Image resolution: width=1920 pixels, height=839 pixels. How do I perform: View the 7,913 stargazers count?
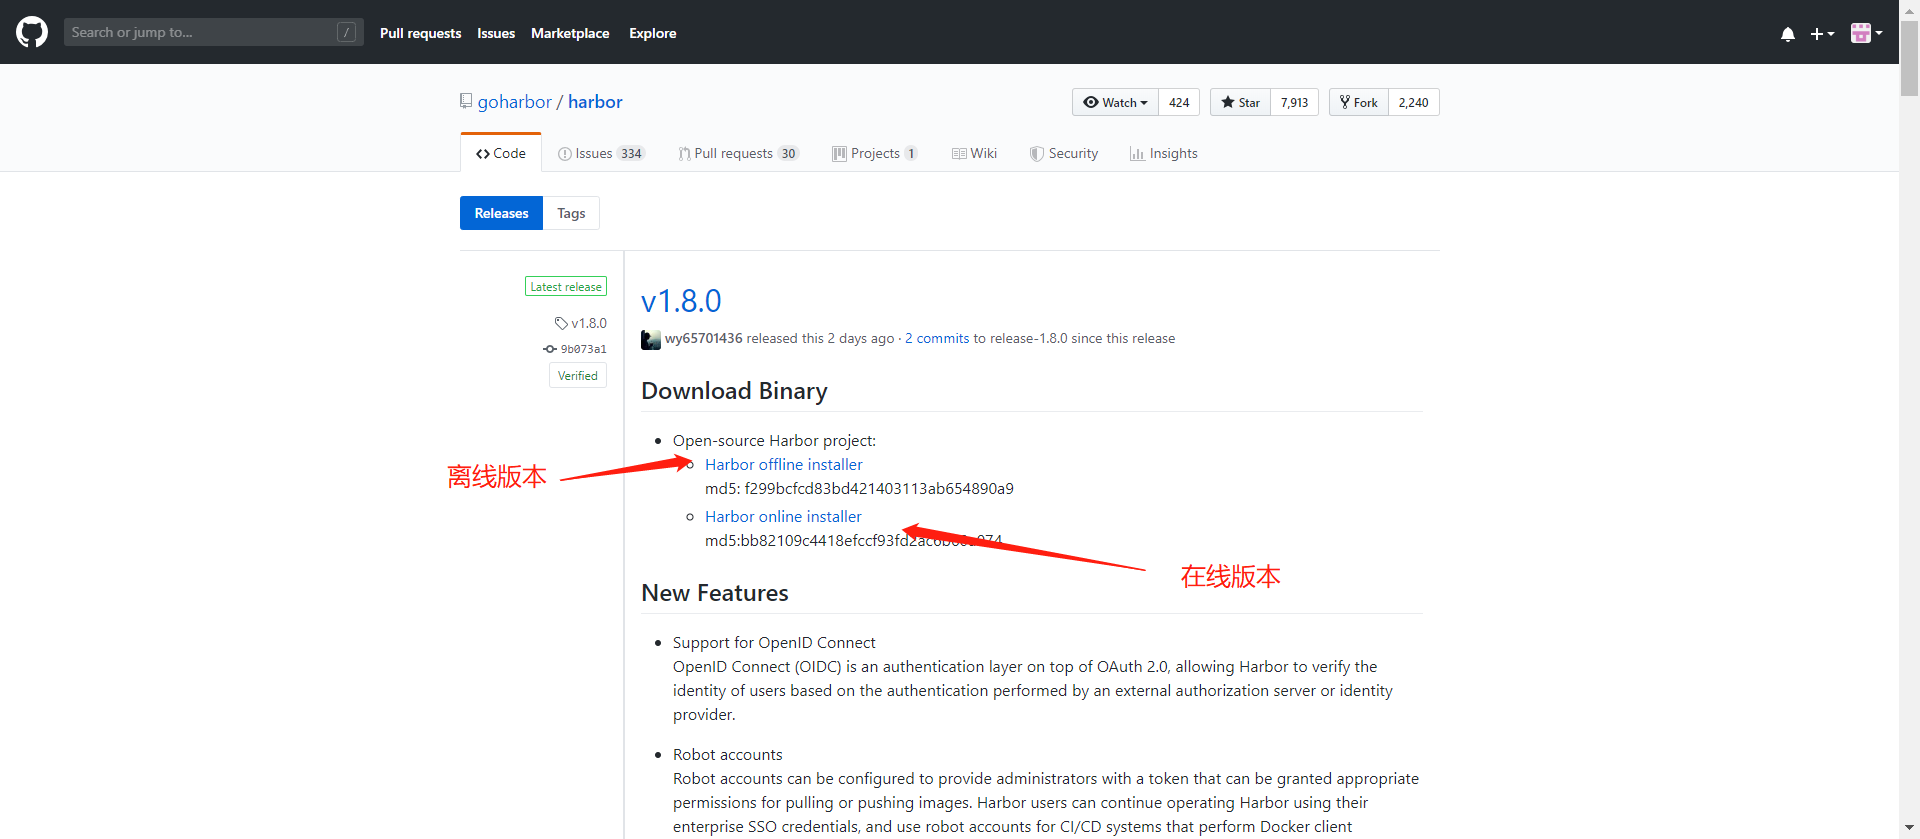(1294, 102)
